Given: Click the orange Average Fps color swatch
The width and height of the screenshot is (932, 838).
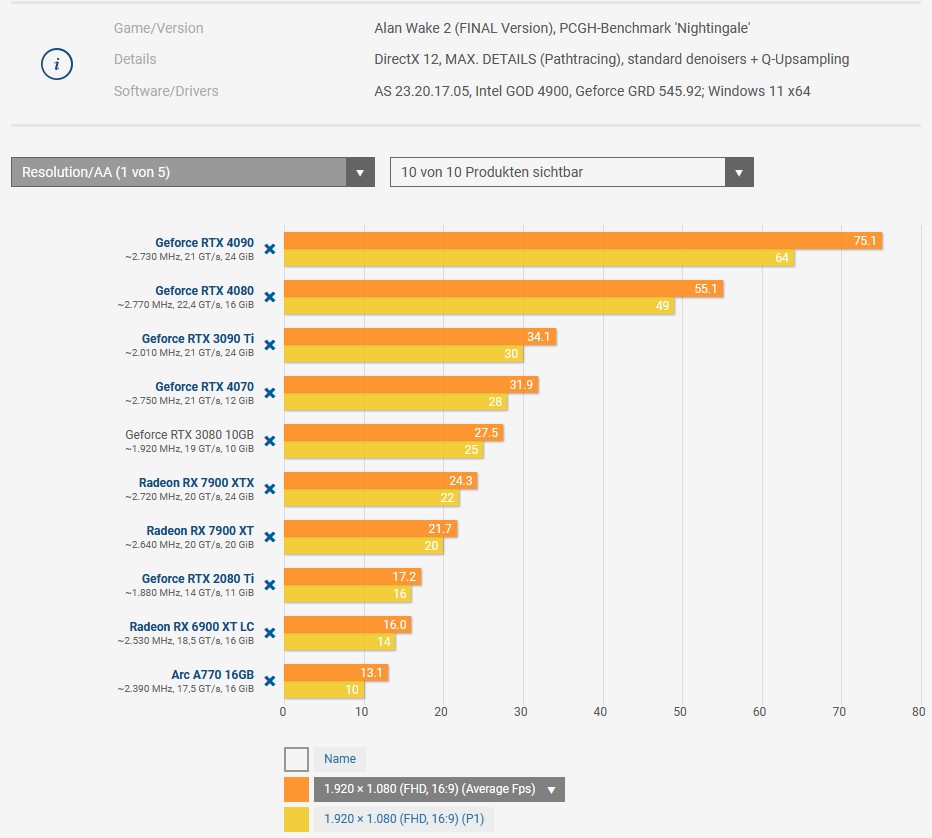Looking at the screenshot, I should click(x=297, y=789).
